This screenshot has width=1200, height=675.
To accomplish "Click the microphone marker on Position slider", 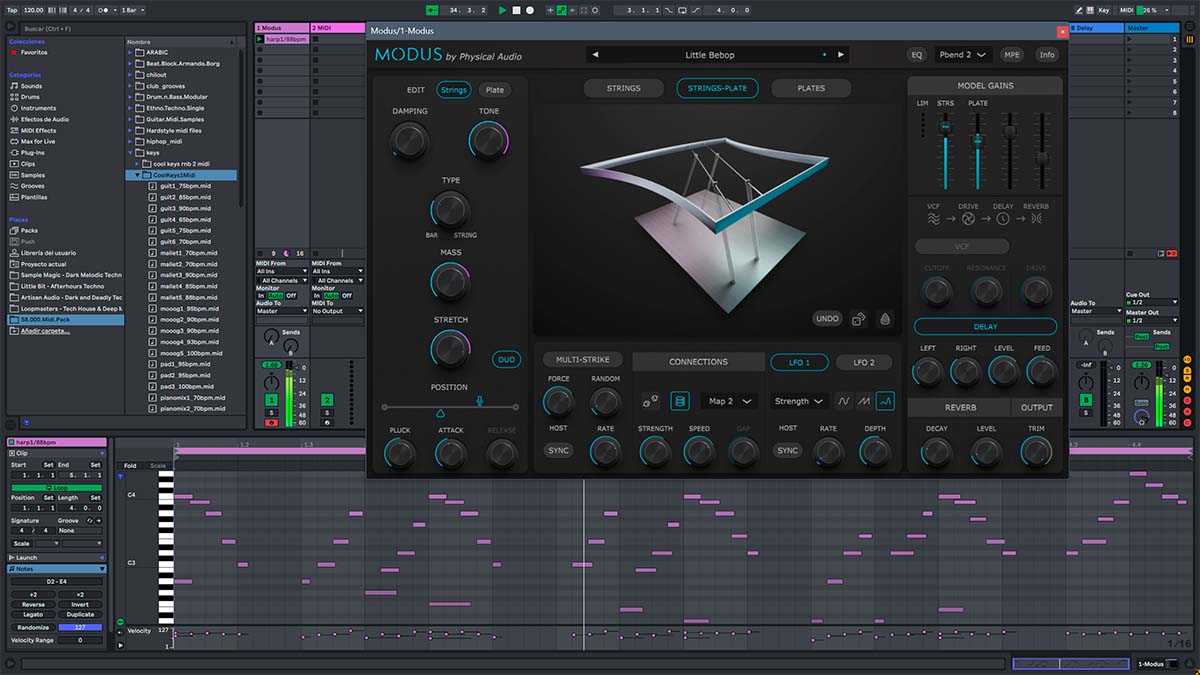I will click(480, 400).
